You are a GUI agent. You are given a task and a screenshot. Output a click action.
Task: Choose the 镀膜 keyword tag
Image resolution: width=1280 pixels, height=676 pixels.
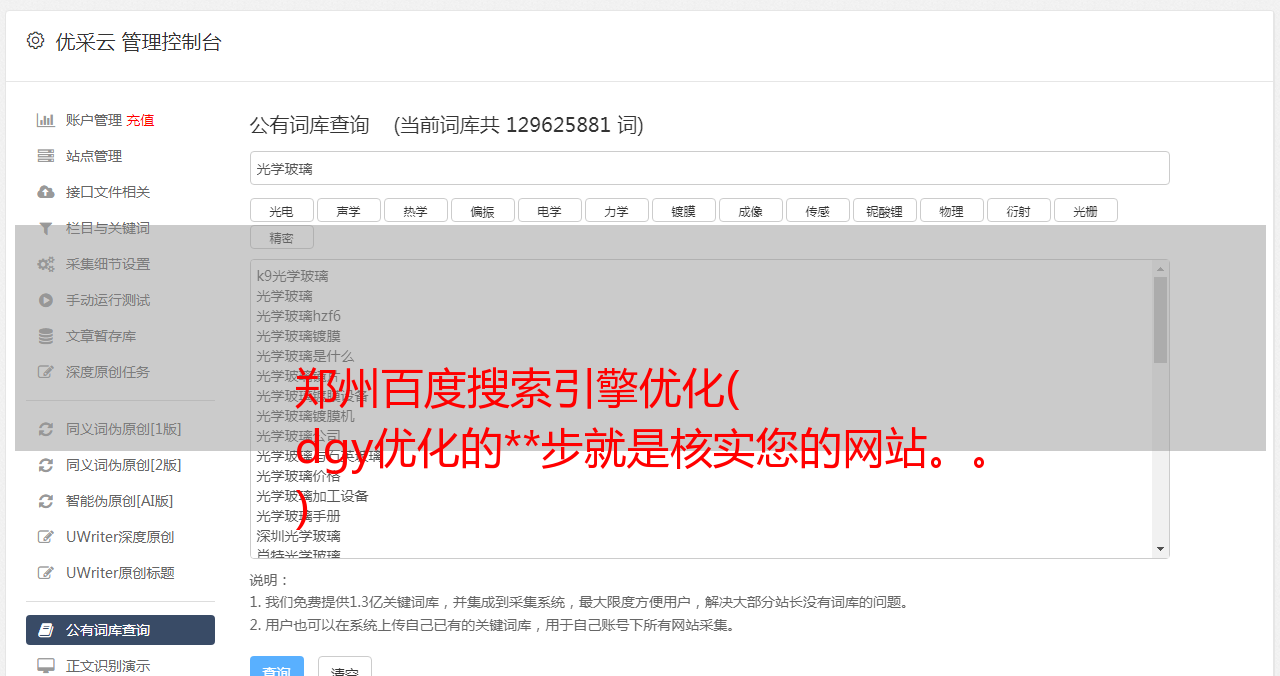[x=684, y=210]
